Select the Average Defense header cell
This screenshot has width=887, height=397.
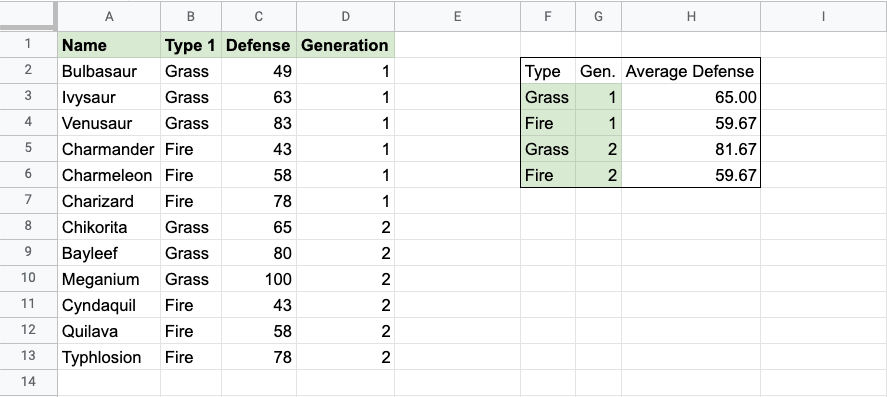click(691, 71)
